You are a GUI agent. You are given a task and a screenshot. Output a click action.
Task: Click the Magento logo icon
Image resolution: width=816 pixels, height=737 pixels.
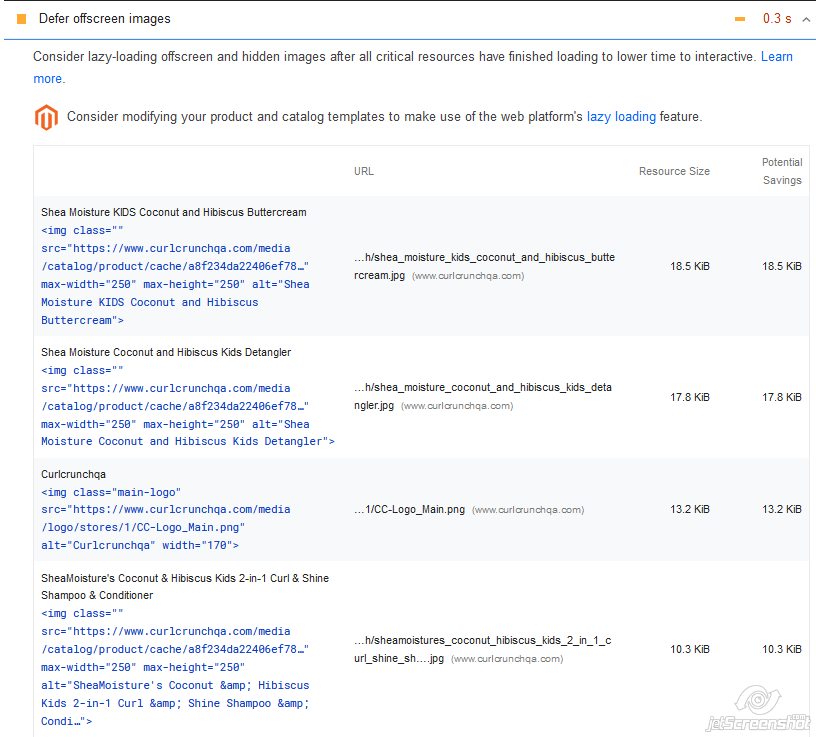tap(46, 117)
